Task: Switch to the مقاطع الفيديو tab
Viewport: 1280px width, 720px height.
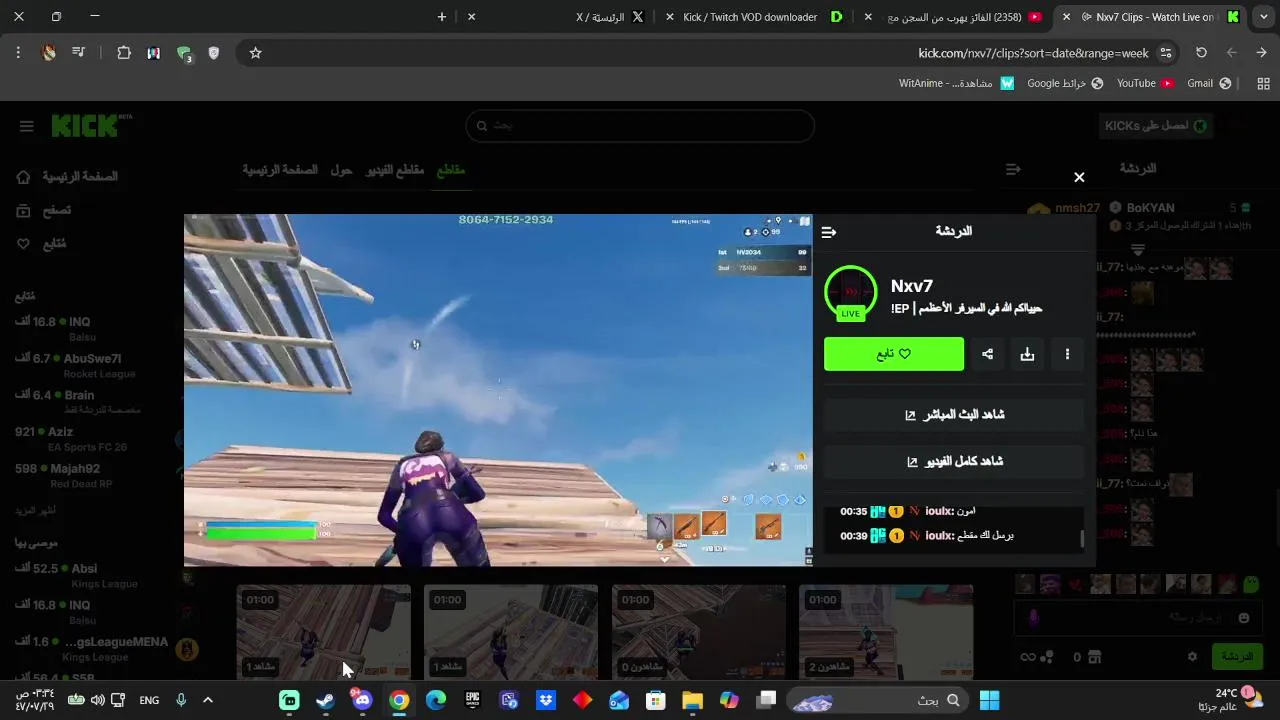Action: click(395, 170)
